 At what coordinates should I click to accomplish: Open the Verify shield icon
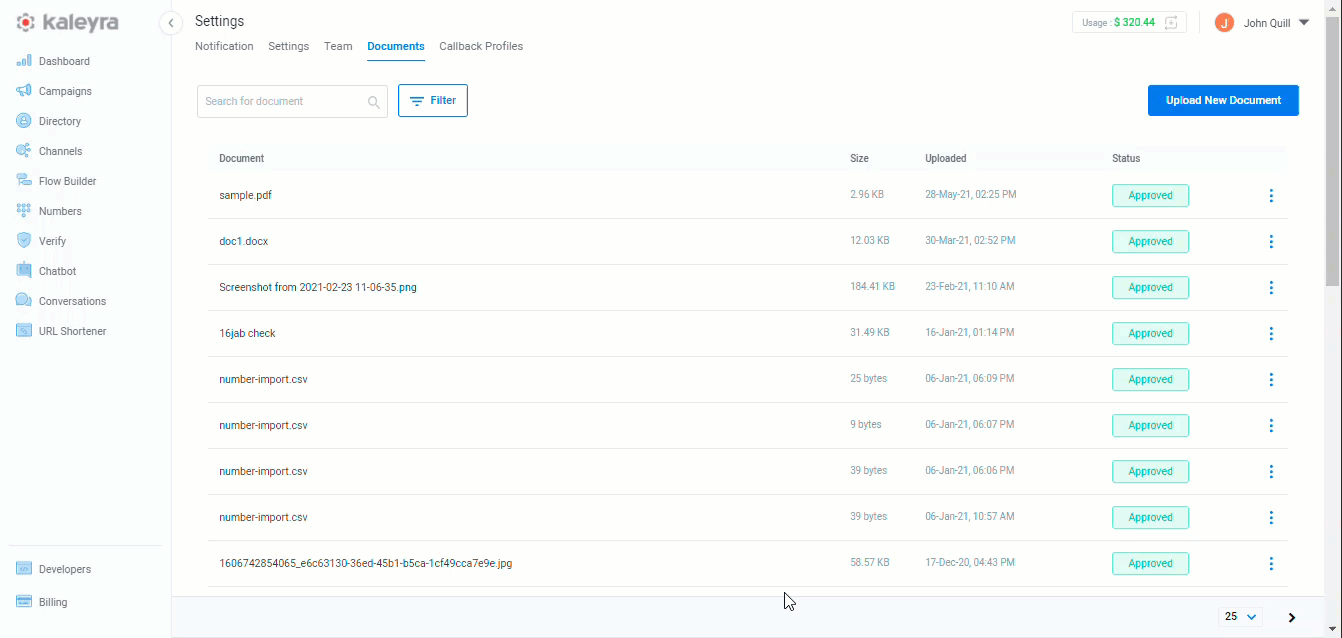[x=24, y=241]
